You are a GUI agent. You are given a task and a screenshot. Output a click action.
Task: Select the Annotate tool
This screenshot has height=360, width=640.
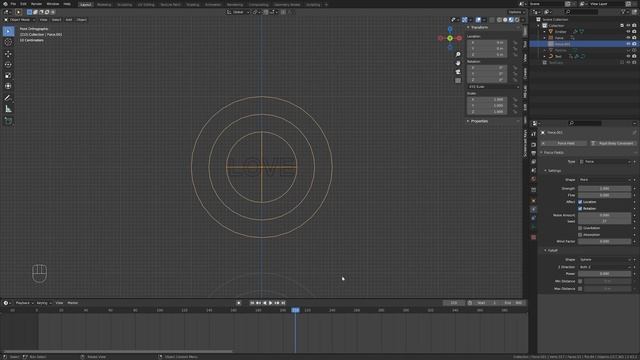(x=8, y=98)
